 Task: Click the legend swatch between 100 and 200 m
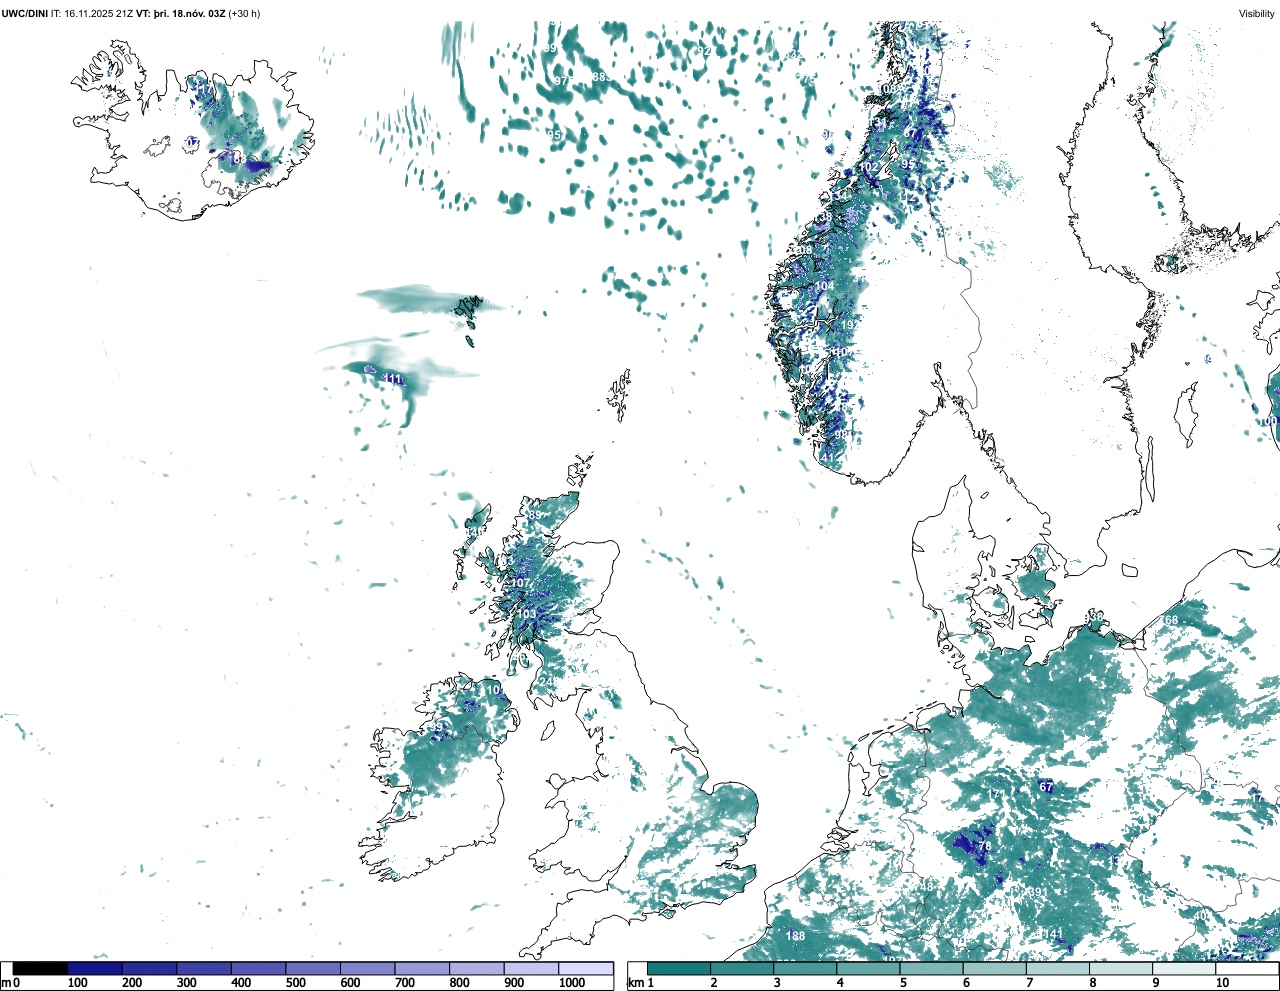coord(95,968)
